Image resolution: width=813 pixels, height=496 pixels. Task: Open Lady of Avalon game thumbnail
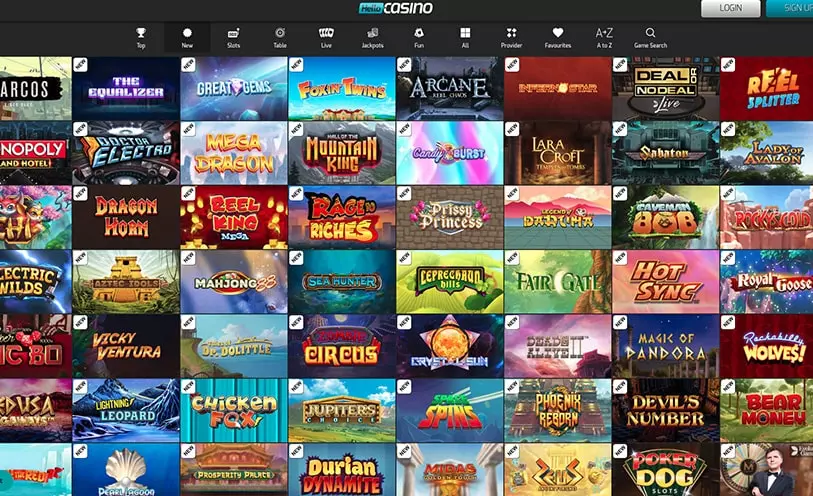(x=766, y=153)
